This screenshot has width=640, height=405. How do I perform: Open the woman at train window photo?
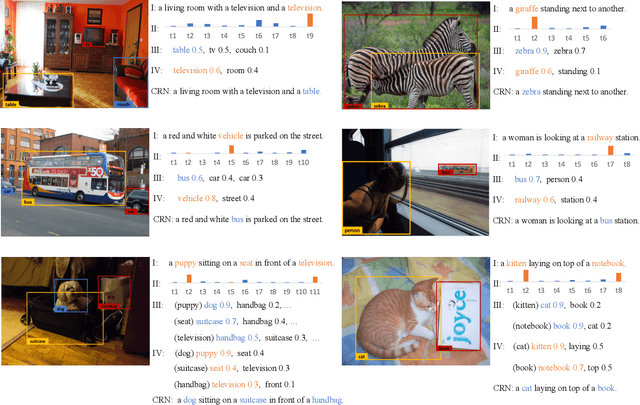click(x=416, y=182)
